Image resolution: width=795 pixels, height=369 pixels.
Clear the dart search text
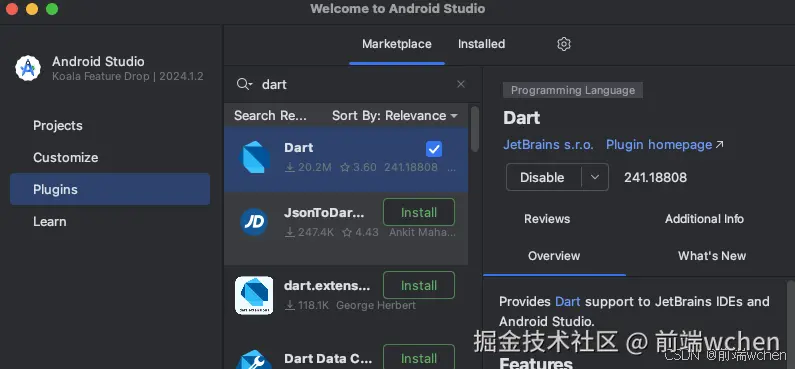pyautogui.click(x=461, y=84)
